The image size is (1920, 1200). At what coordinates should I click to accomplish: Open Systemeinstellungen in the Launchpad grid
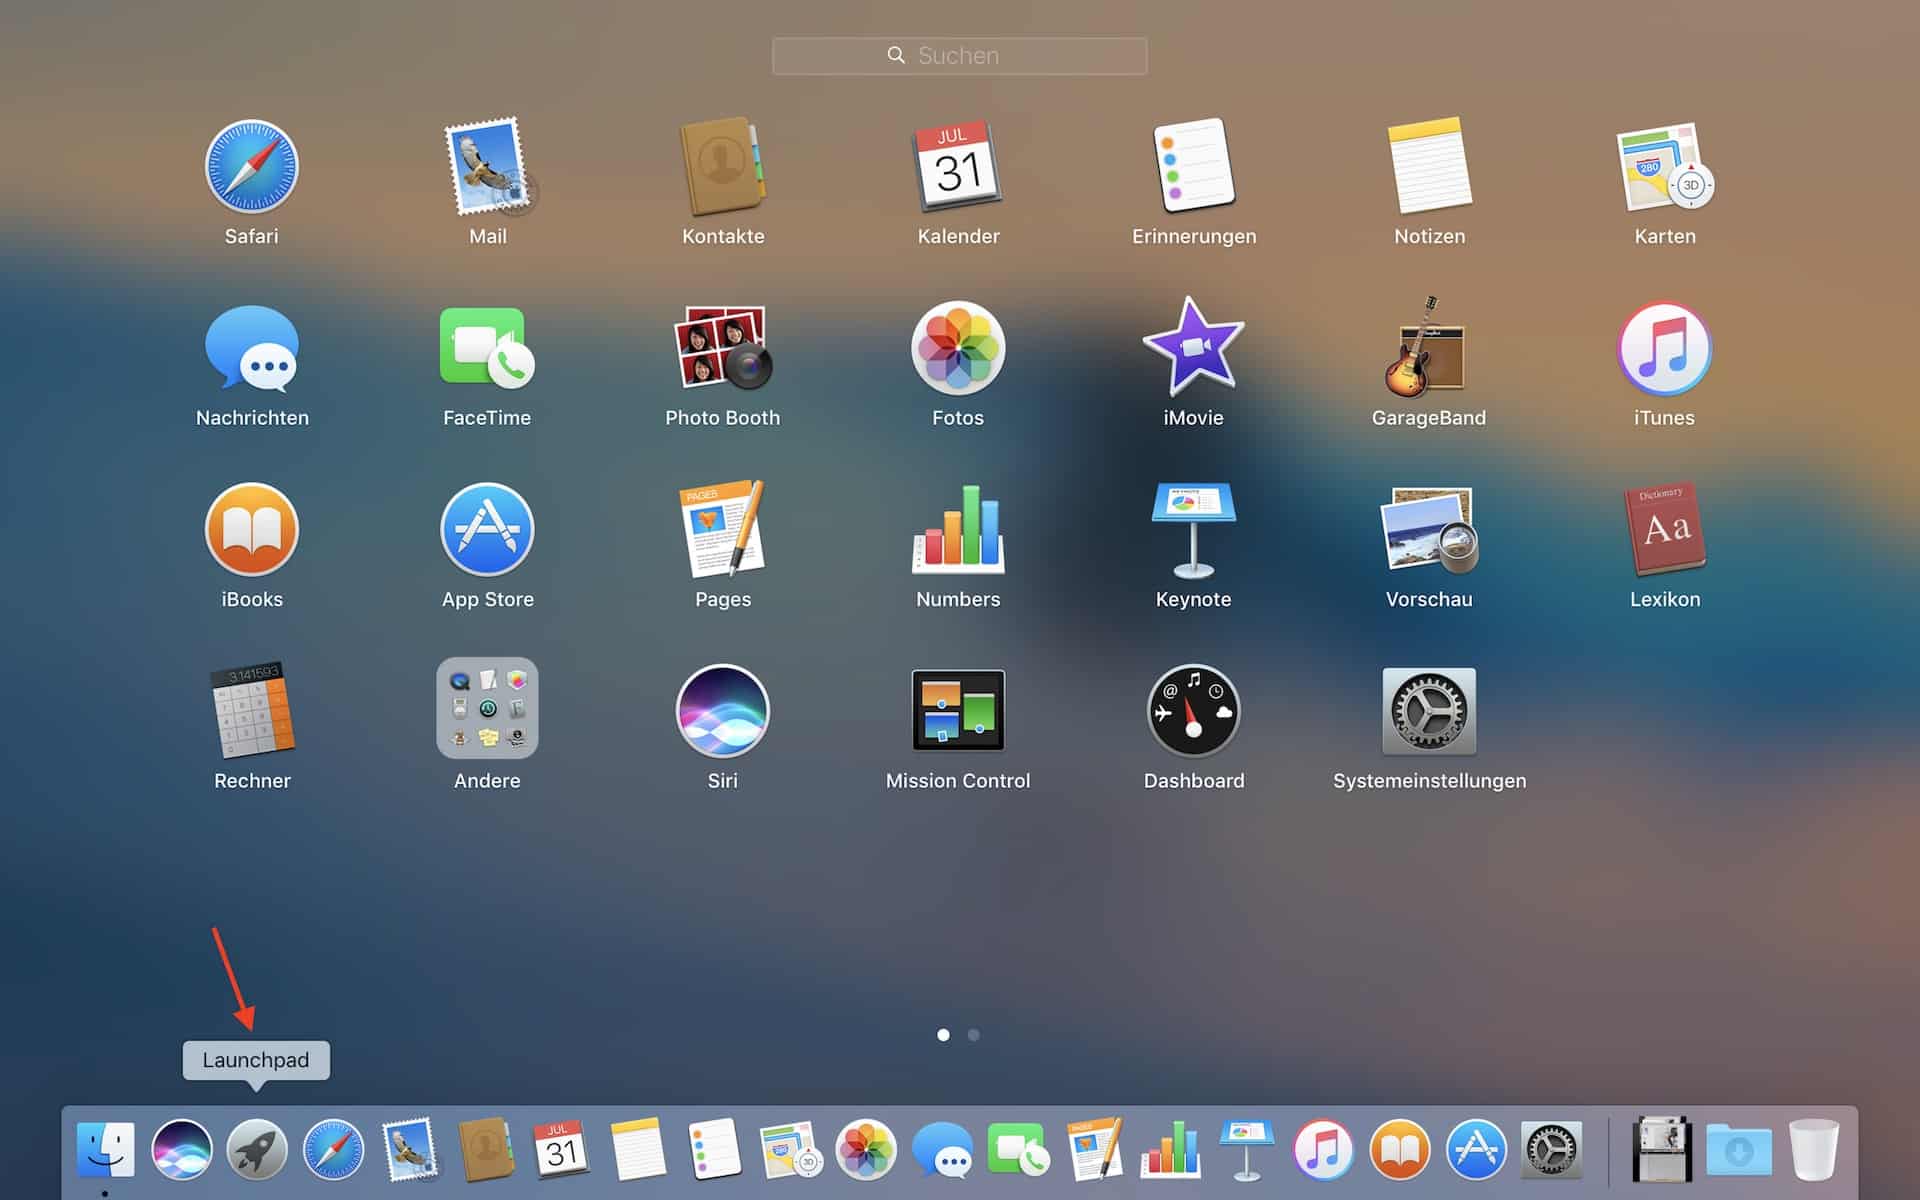pos(1430,711)
